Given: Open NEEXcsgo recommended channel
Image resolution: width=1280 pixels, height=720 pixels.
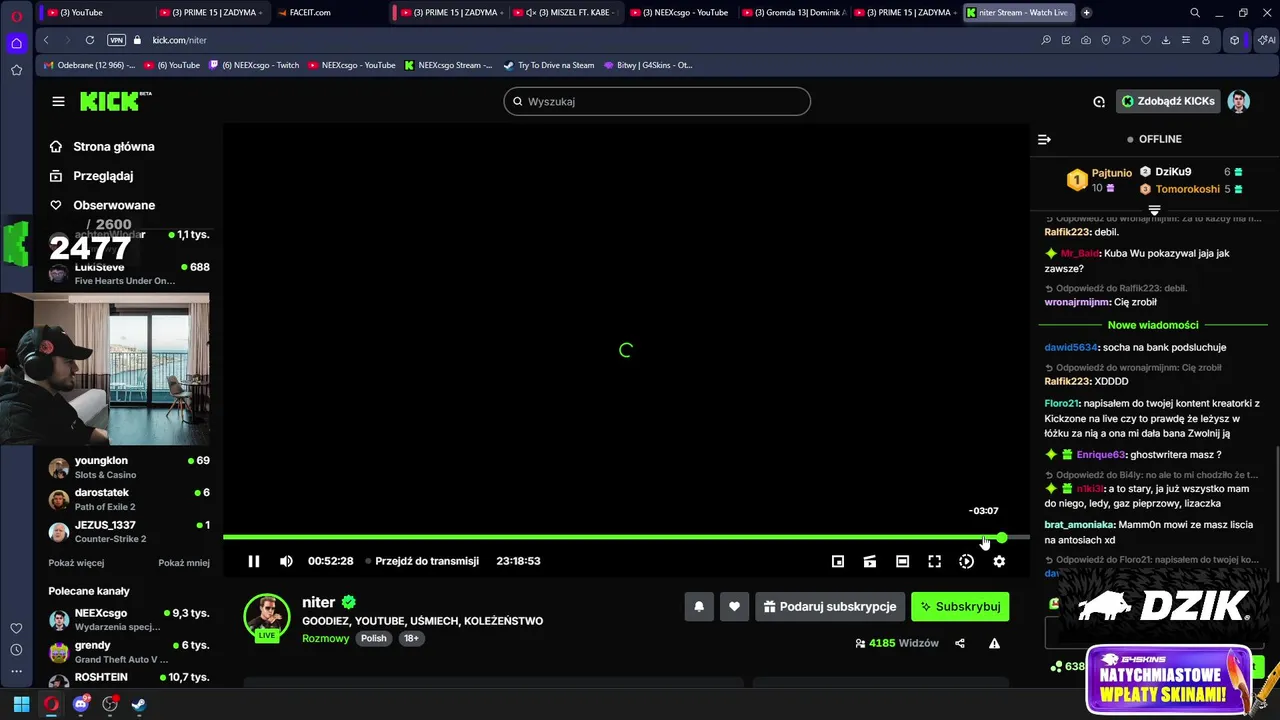Looking at the screenshot, I should pos(128,619).
